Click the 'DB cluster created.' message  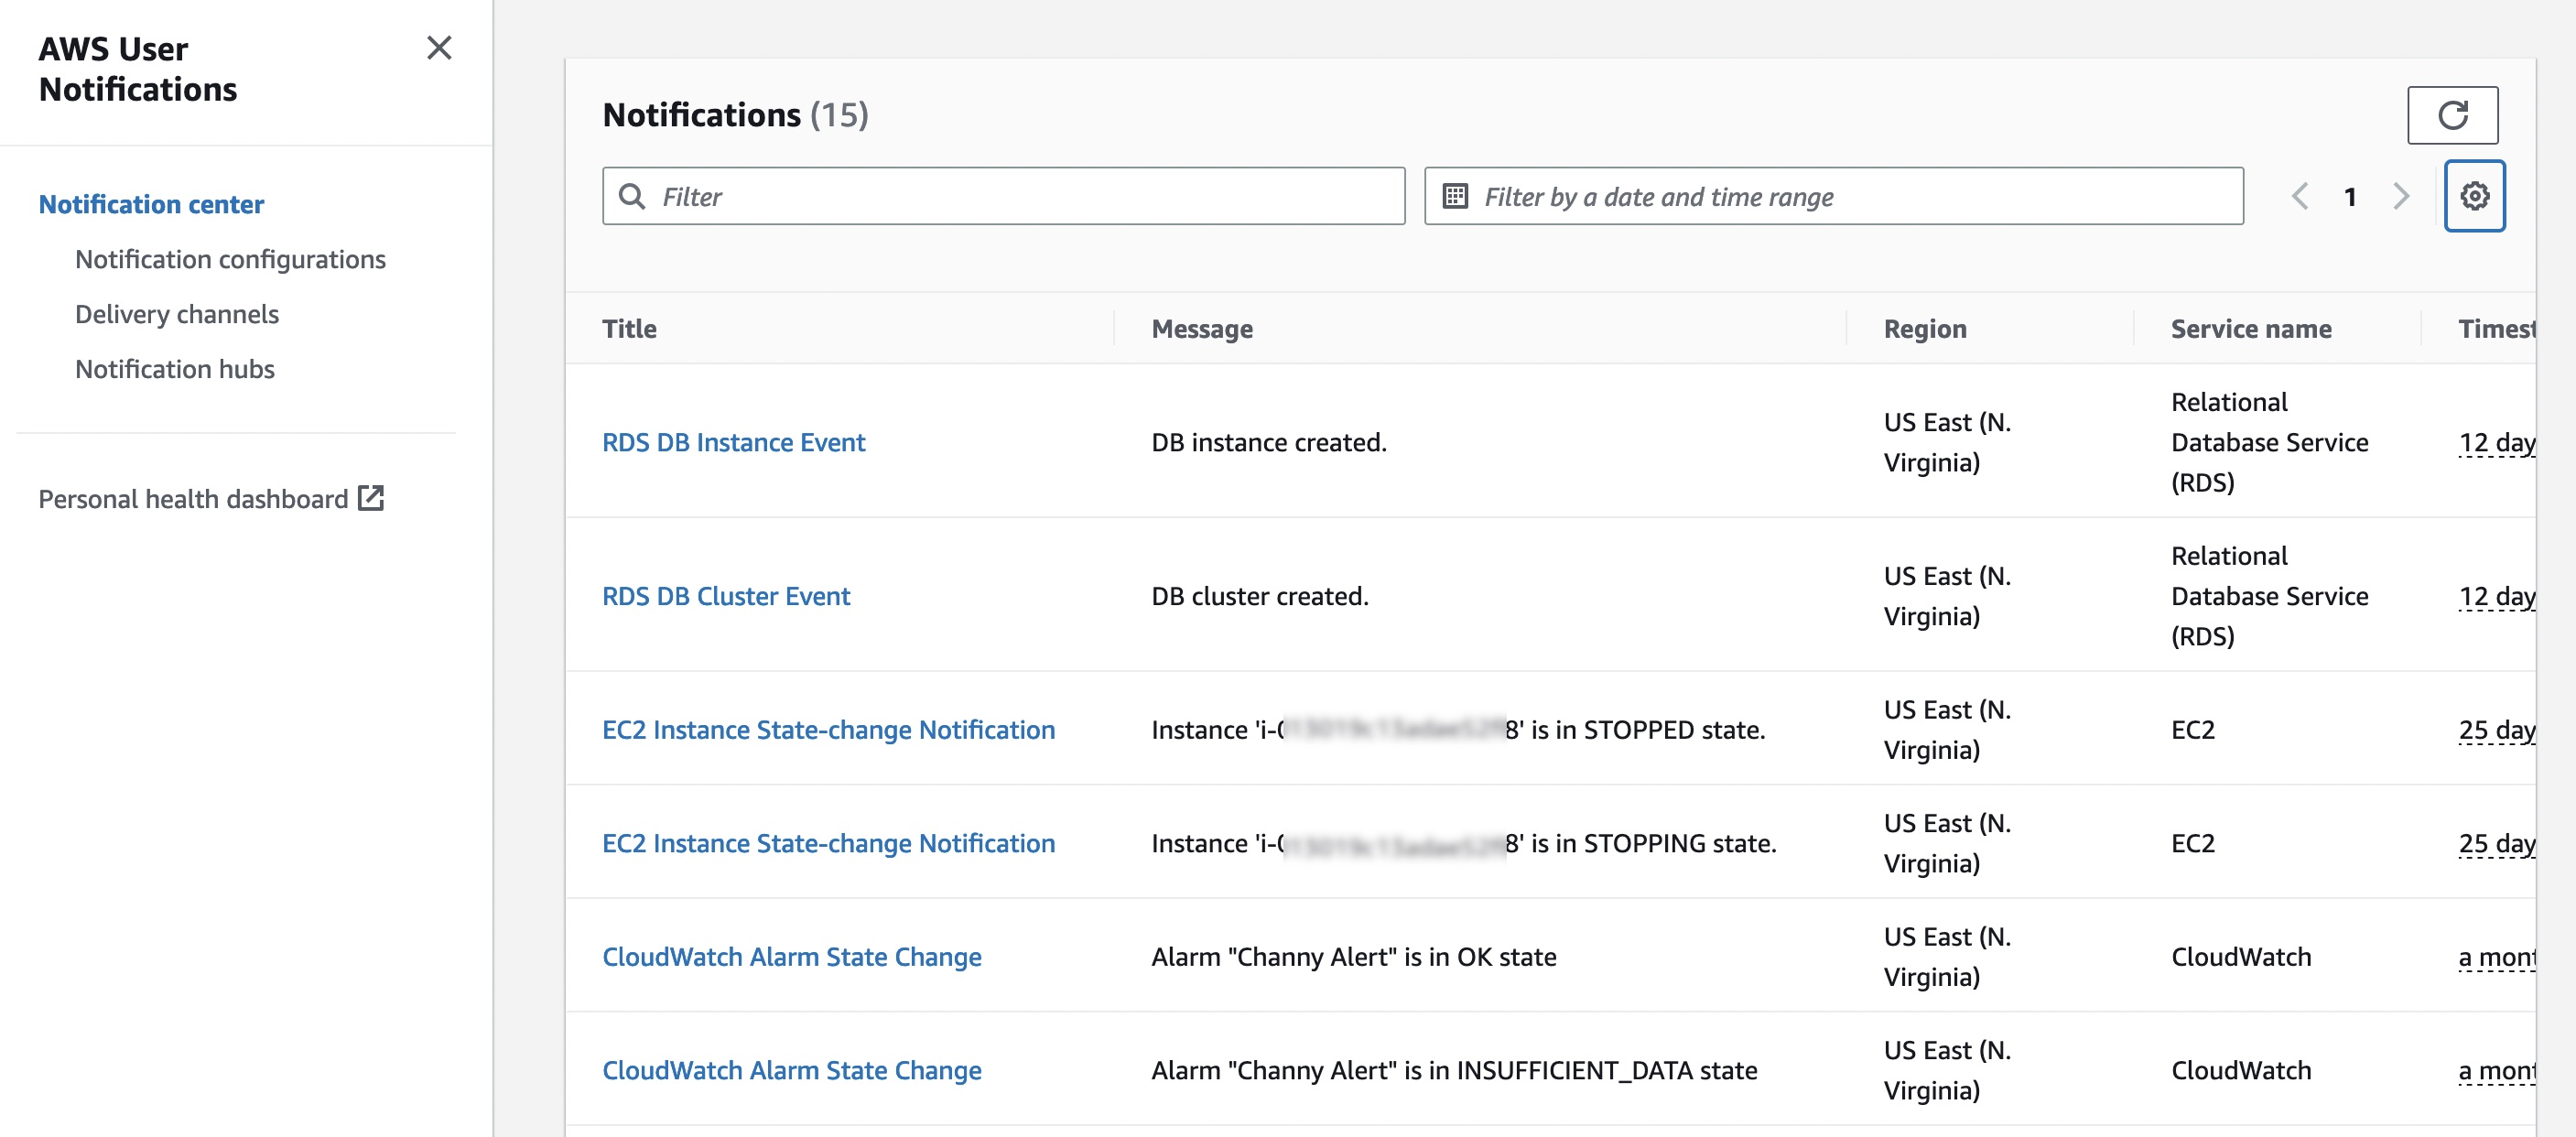(1260, 596)
